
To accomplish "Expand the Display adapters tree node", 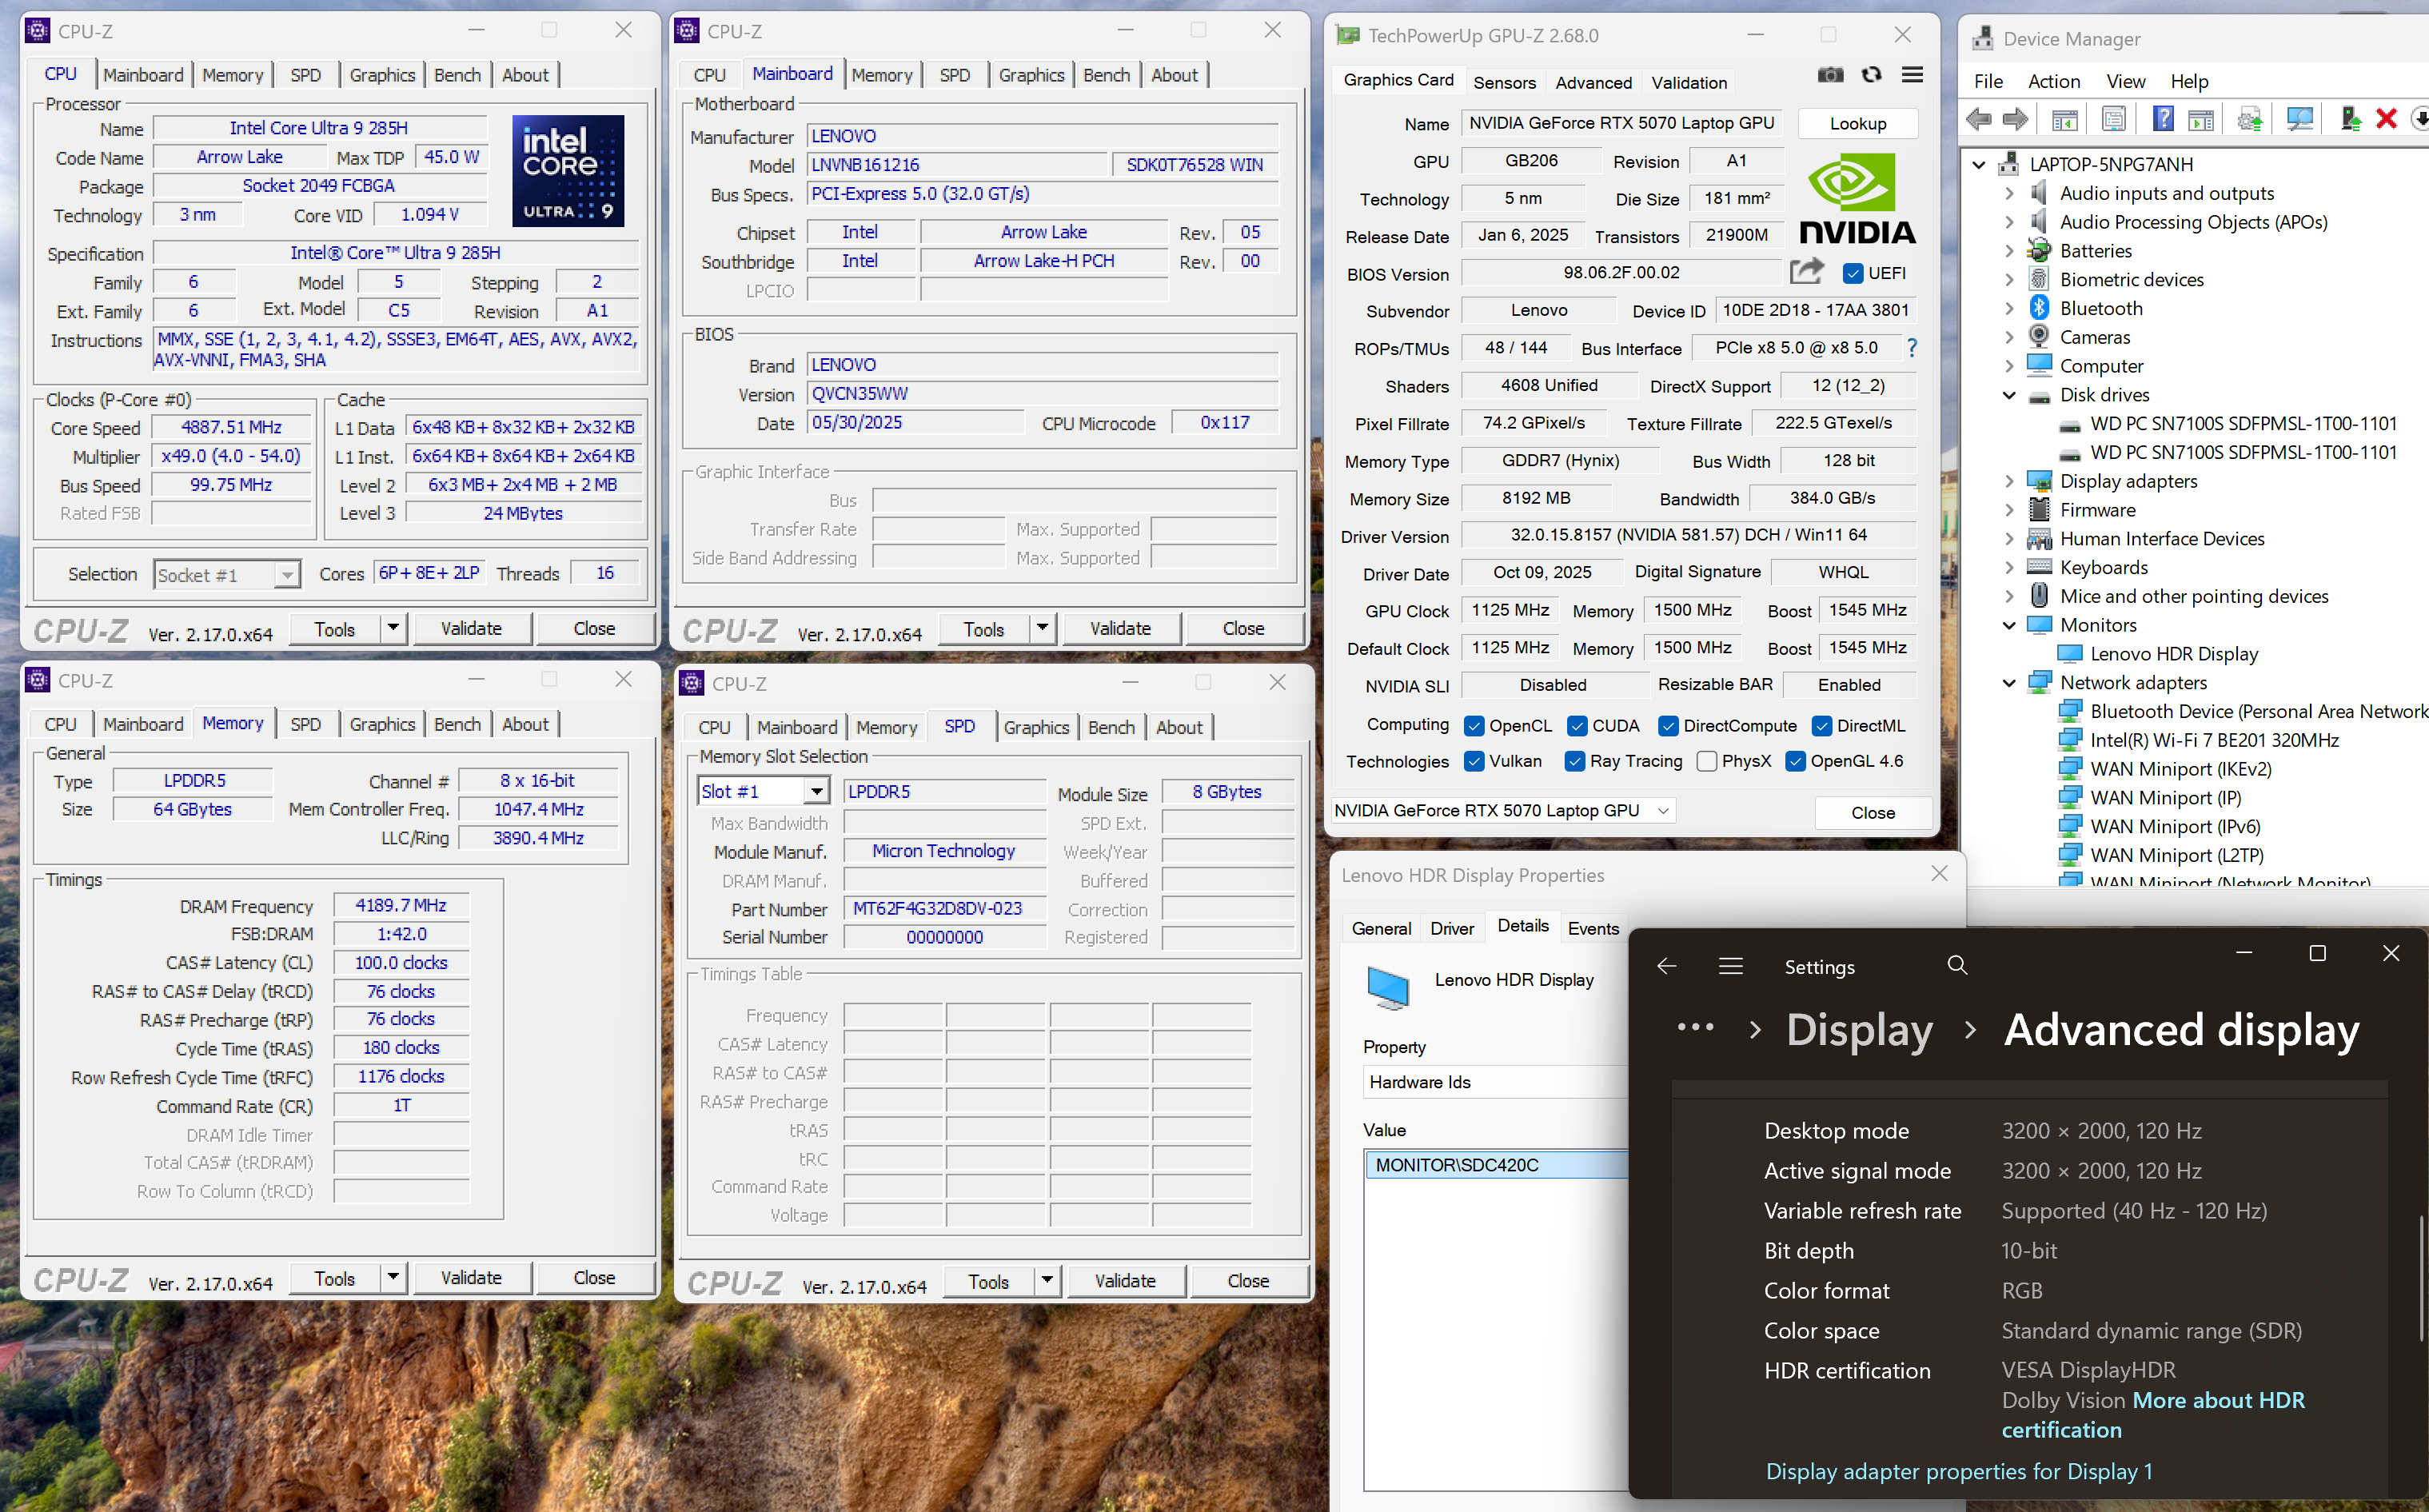I will pyautogui.click(x=2009, y=481).
